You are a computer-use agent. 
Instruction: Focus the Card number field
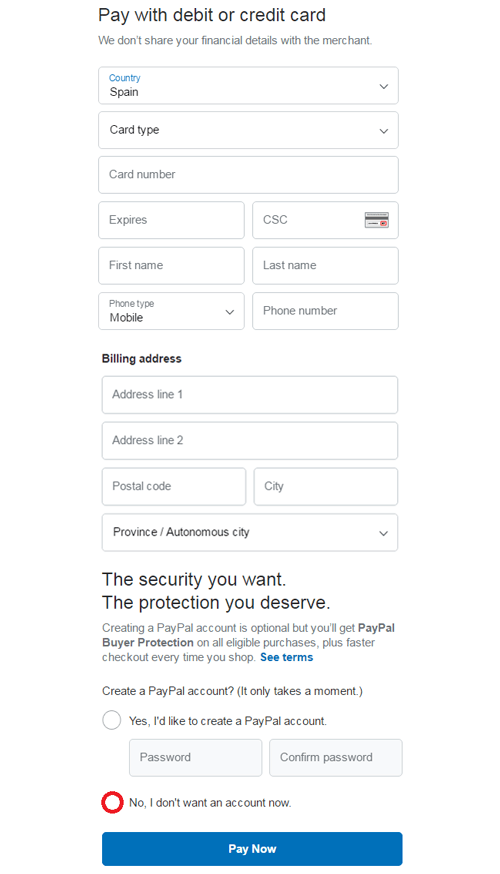click(x=249, y=175)
